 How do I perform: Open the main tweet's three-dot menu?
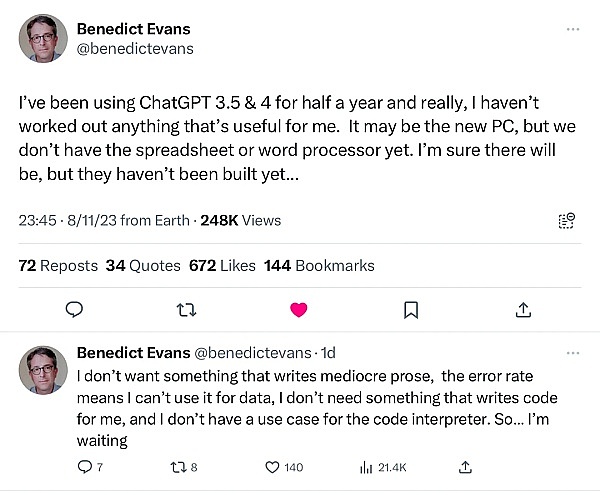573,29
